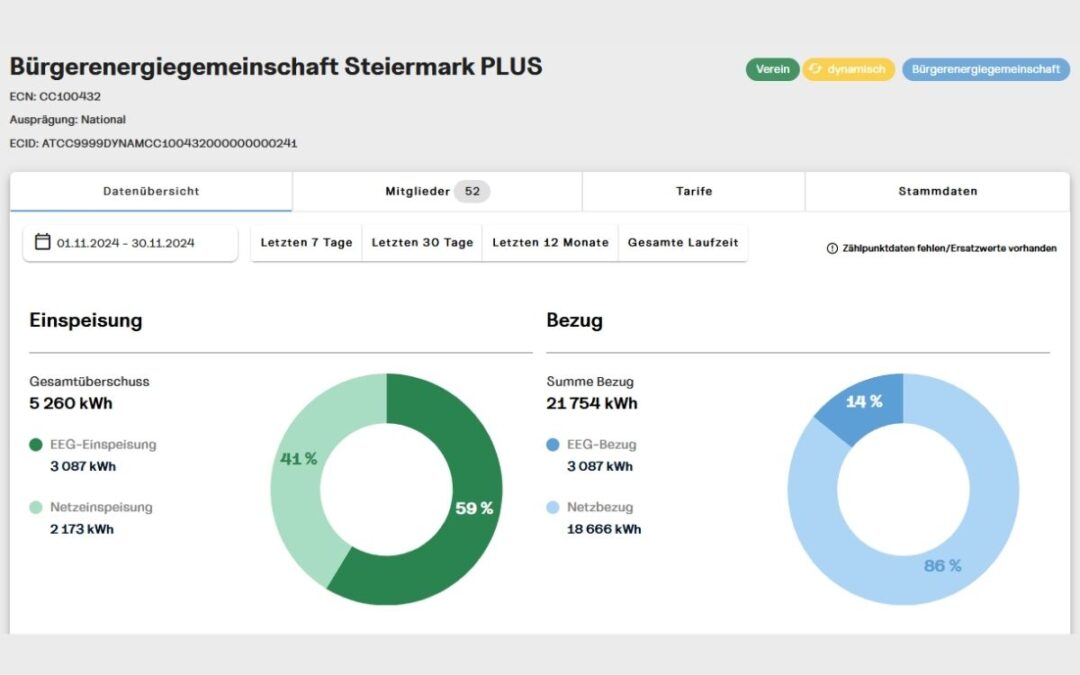Click the blue Bürgerenergiegemeinschaft badge

pyautogui.click(x=985, y=69)
